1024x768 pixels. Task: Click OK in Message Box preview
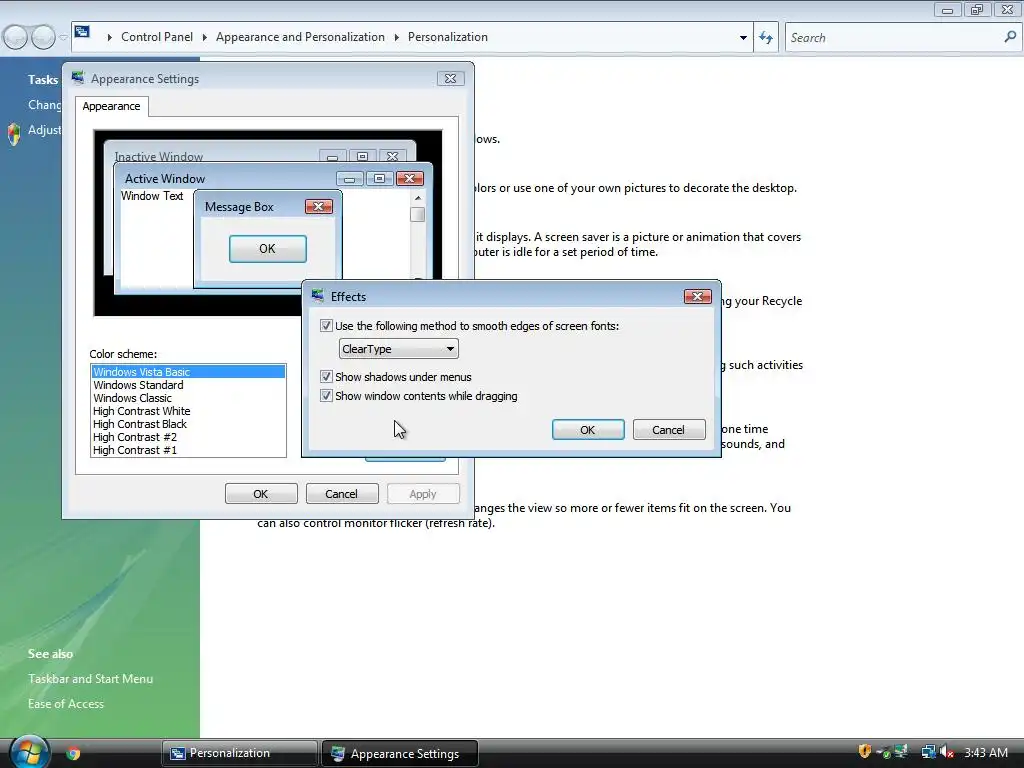268,249
